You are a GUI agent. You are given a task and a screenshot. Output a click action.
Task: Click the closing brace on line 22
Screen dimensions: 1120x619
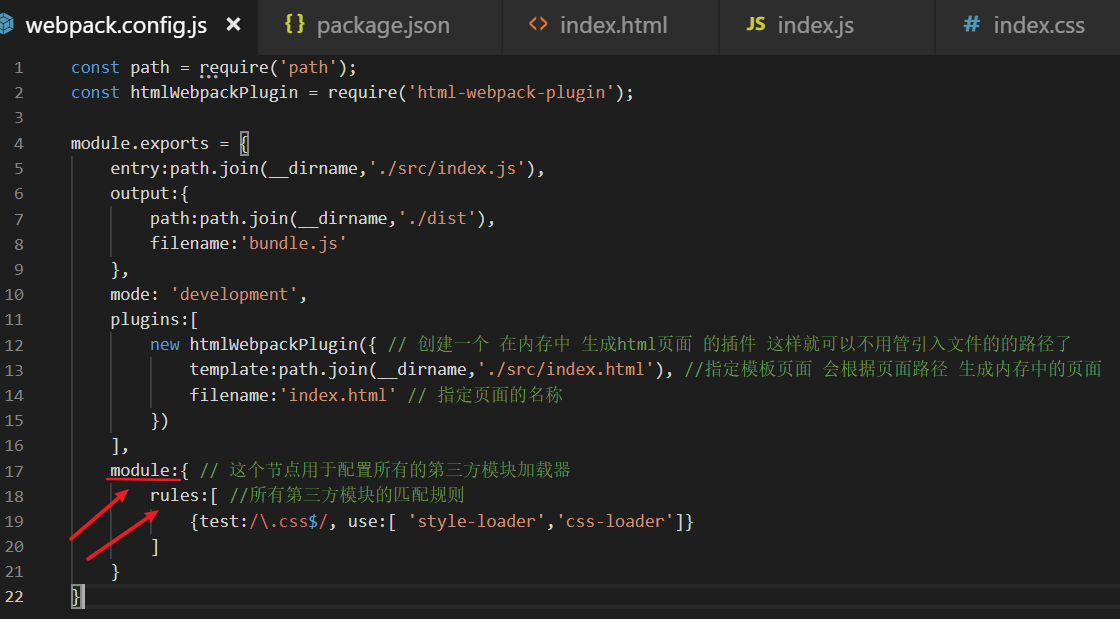(76, 596)
